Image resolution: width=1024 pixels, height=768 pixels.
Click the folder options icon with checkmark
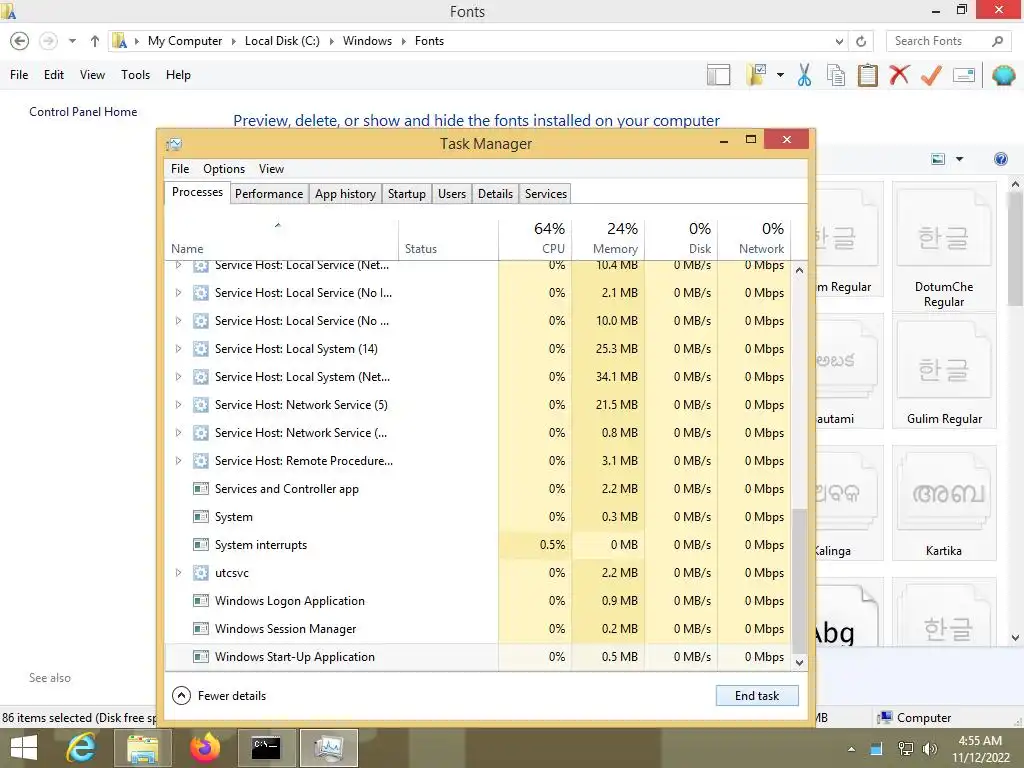[757, 75]
